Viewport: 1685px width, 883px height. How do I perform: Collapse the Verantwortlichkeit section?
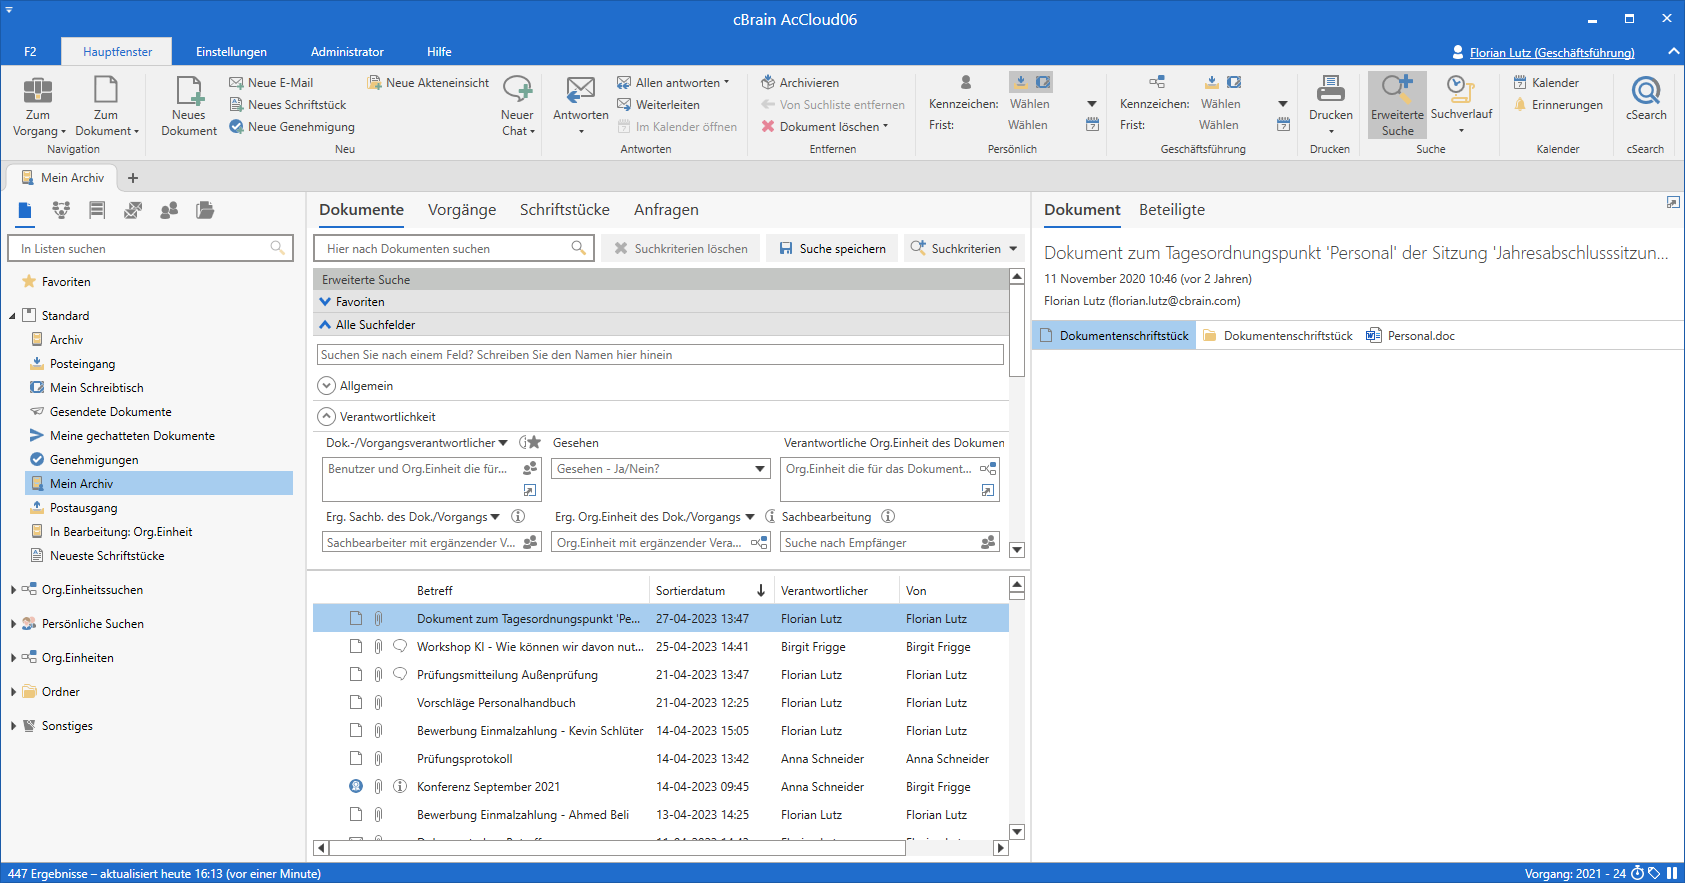(x=326, y=417)
